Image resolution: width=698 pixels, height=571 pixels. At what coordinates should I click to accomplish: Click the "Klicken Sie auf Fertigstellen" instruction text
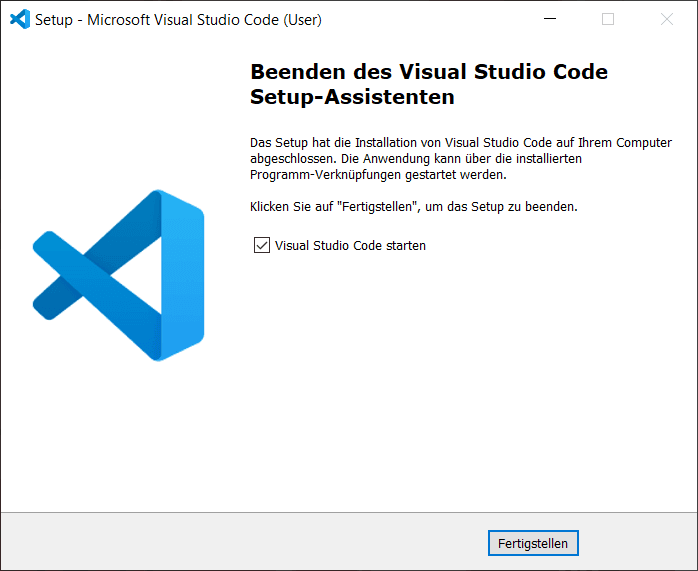click(414, 207)
